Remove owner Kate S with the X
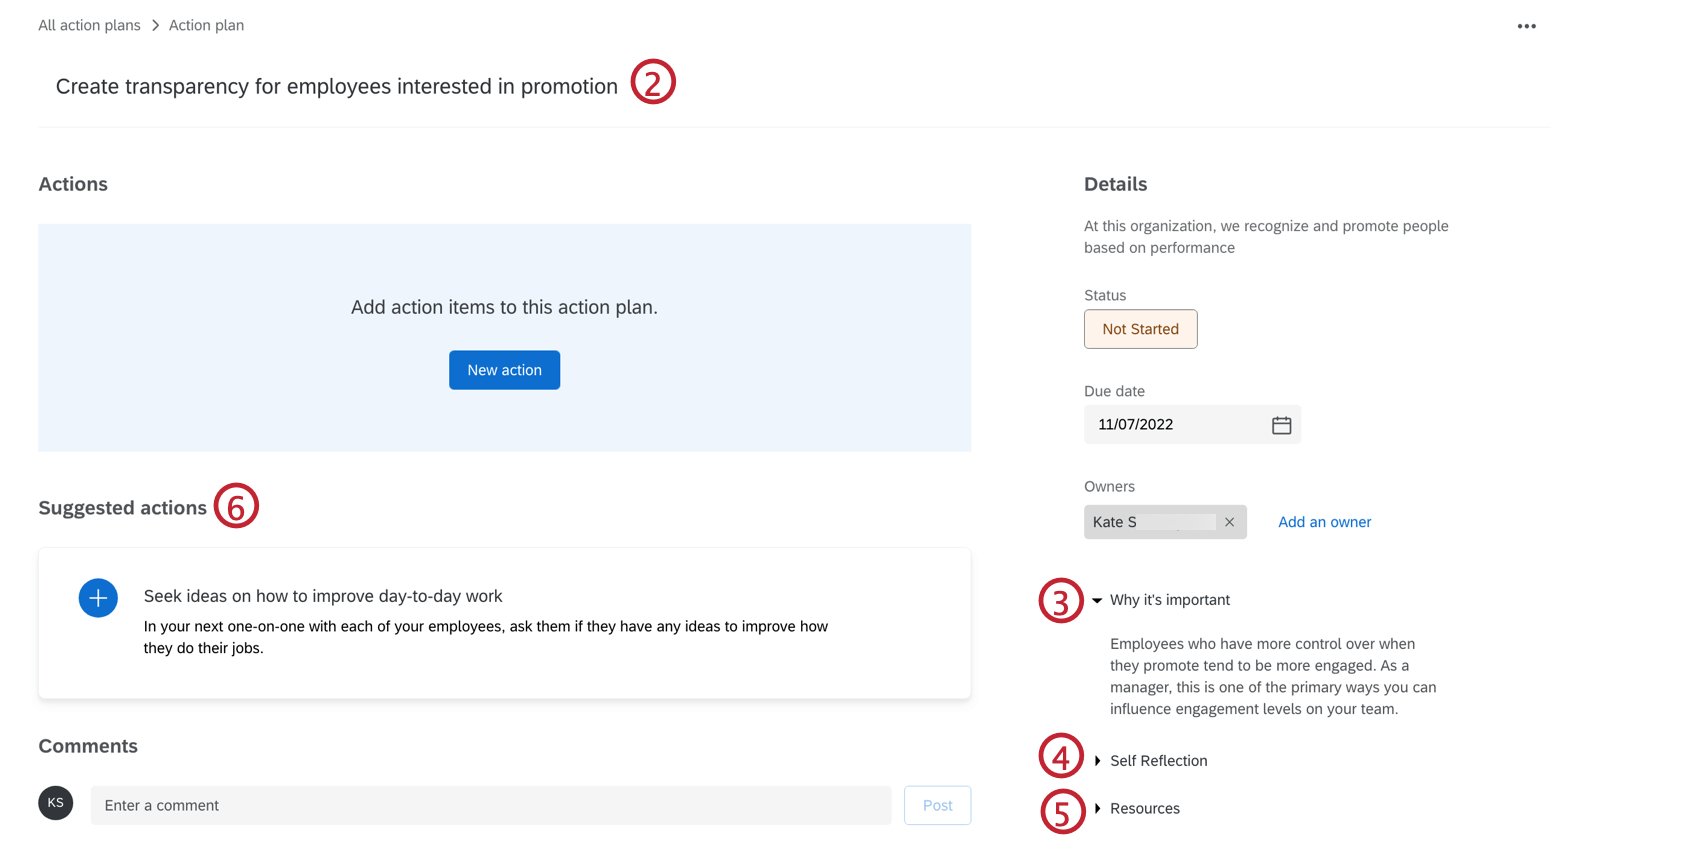Screen dimensions: 1700x850 click(1229, 522)
